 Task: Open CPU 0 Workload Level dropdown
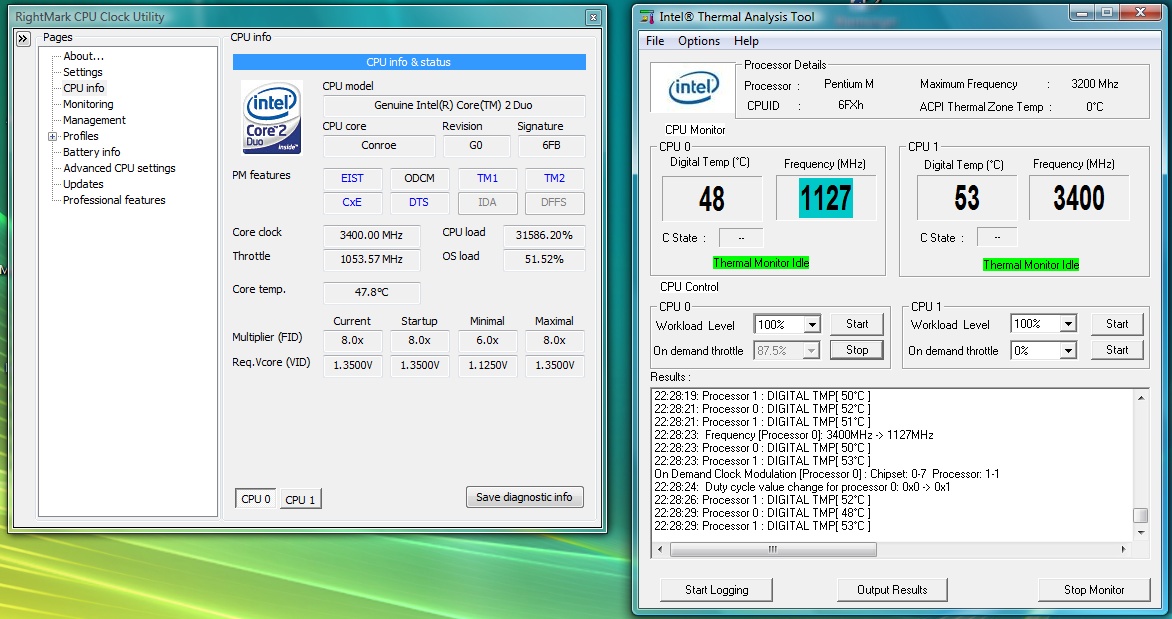(812, 324)
